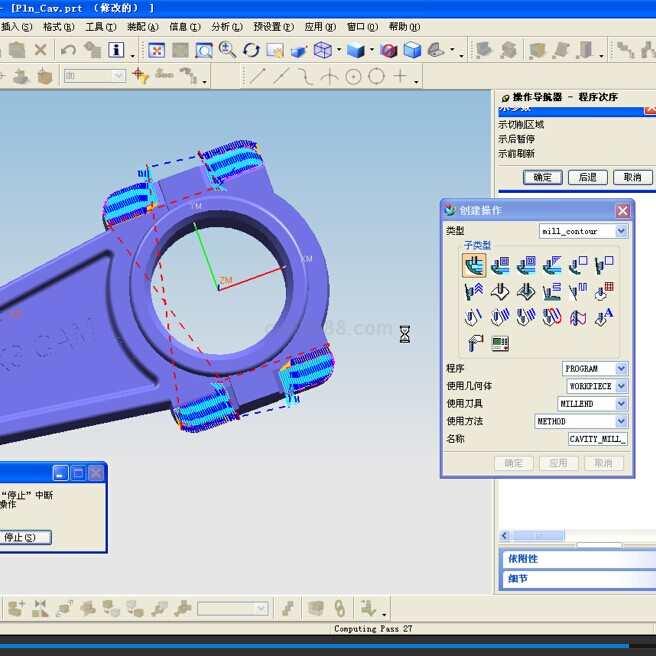This screenshot has width=656, height=656.
Task: Expand the 依附性 (Dependencies) panel section
Action: coord(523,559)
